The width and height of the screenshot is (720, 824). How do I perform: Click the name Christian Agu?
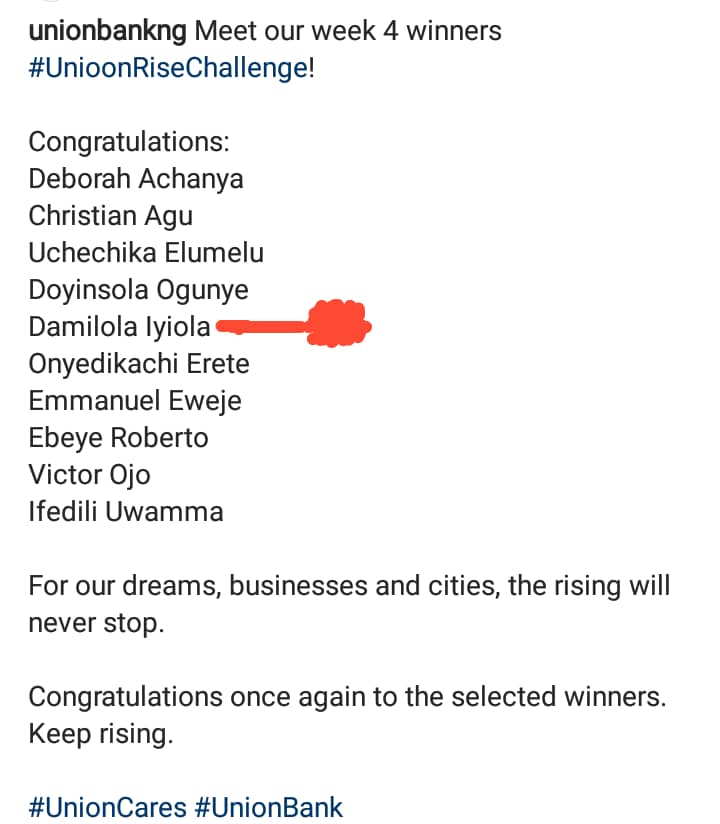tap(111, 216)
